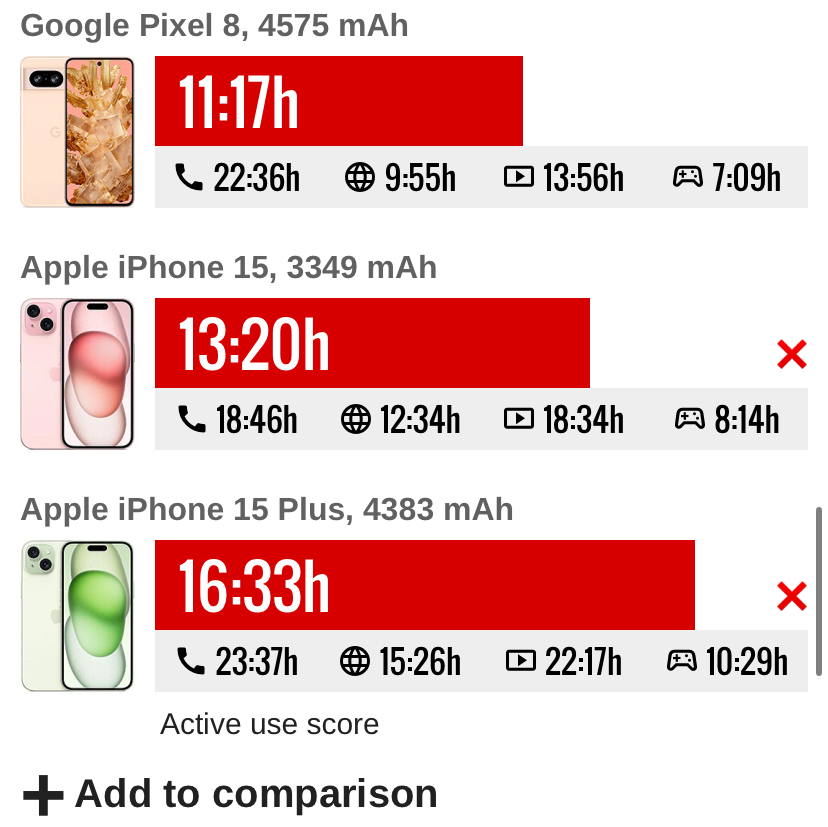Image resolution: width=828 pixels, height=827 pixels.
Task: Click the gamepad icon next to 10:29h
Action: 682,661
